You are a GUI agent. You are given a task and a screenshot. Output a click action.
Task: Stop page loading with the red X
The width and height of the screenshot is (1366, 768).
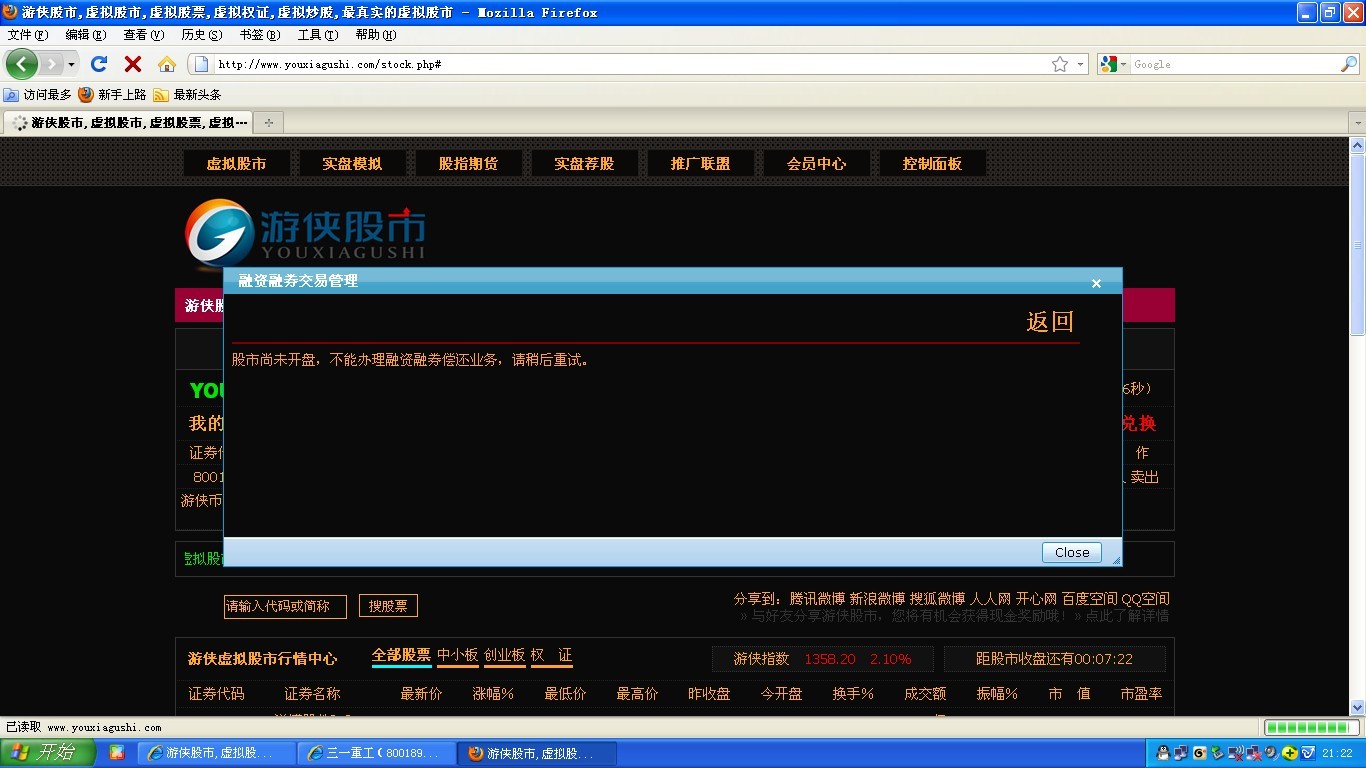(x=132, y=64)
